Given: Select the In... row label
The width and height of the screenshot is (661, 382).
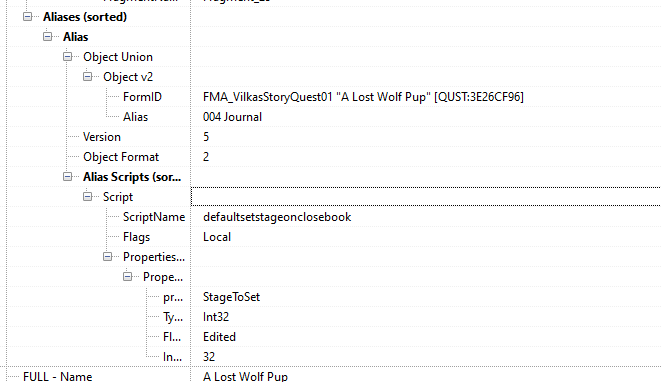Looking at the screenshot, I should pyautogui.click(x=172, y=357).
